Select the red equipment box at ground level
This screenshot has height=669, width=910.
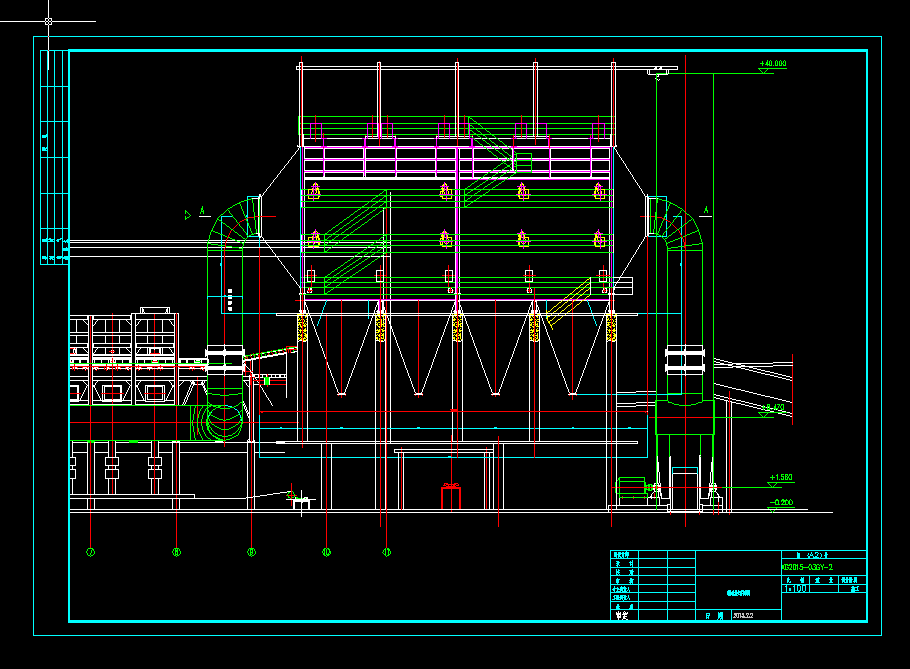tap(451, 497)
